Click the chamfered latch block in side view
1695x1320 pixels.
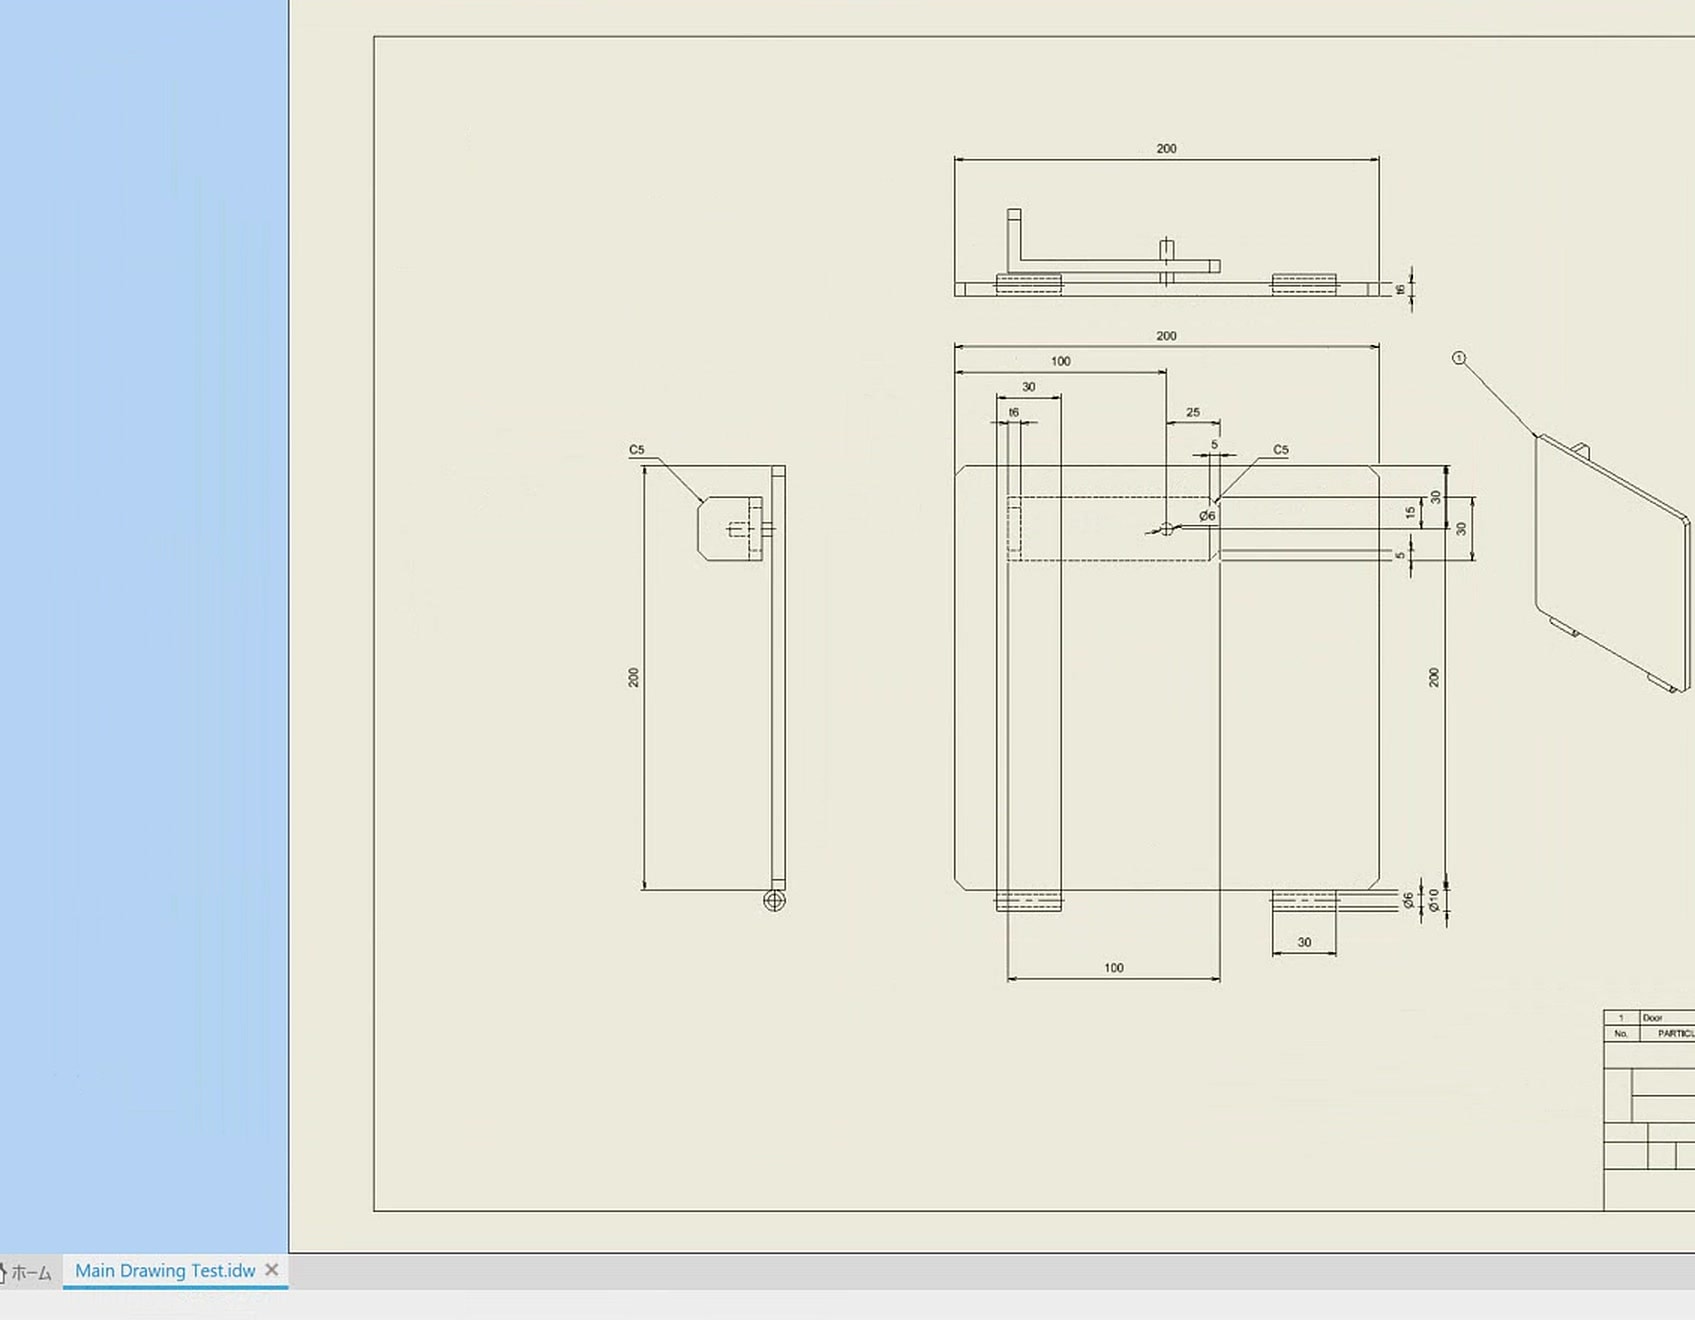[x=729, y=528]
